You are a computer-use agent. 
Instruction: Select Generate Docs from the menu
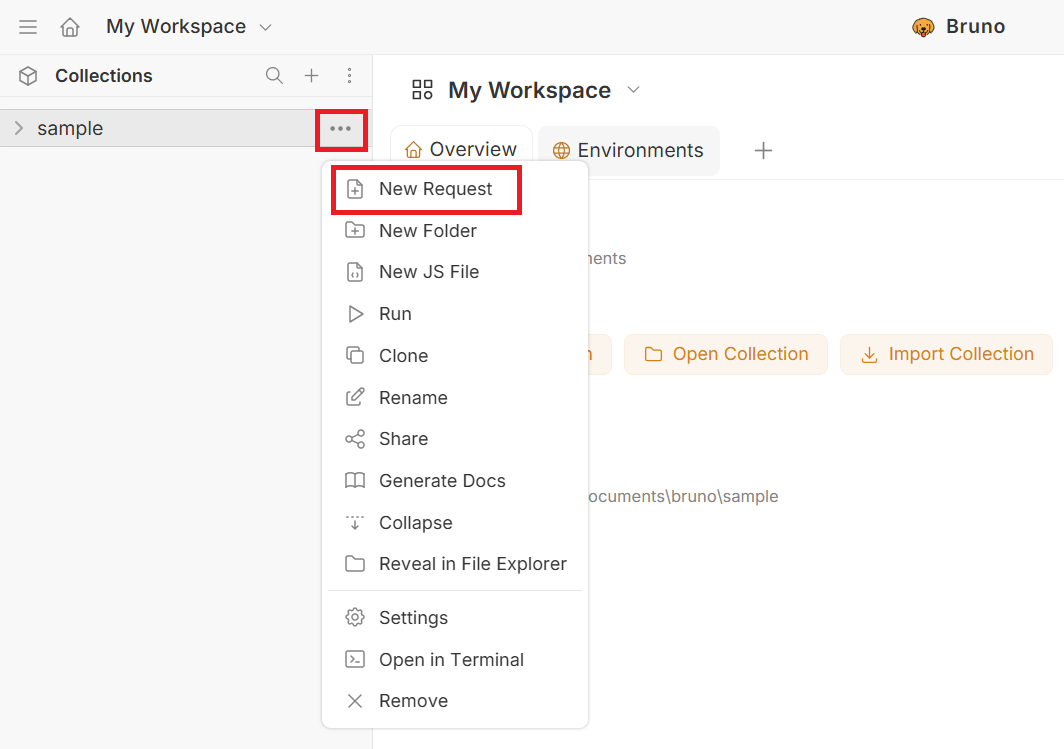pyautogui.click(x=442, y=481)
